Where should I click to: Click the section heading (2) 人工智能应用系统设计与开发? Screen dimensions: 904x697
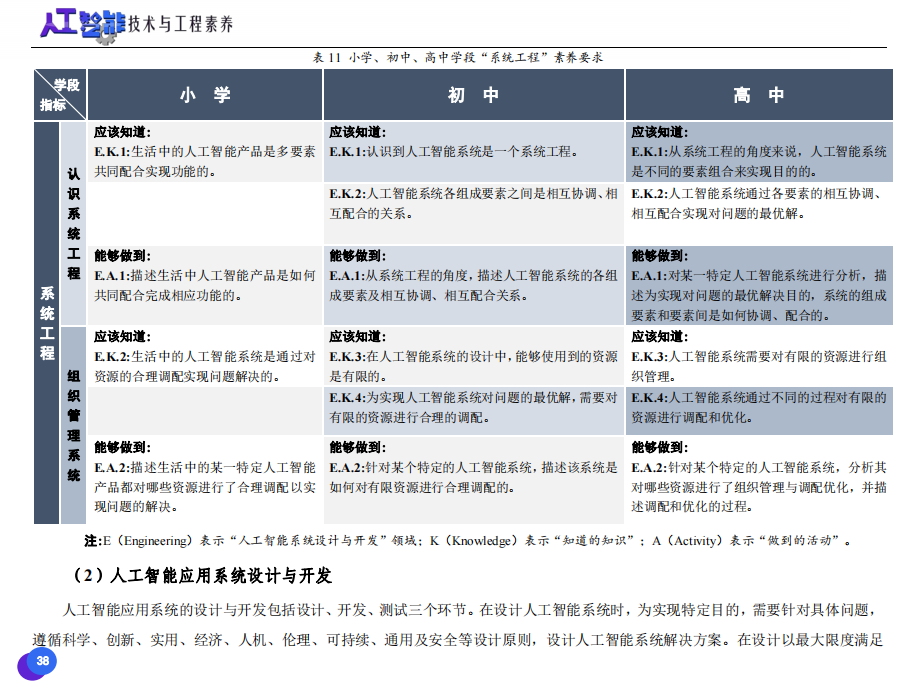click(x=202, y=576)
